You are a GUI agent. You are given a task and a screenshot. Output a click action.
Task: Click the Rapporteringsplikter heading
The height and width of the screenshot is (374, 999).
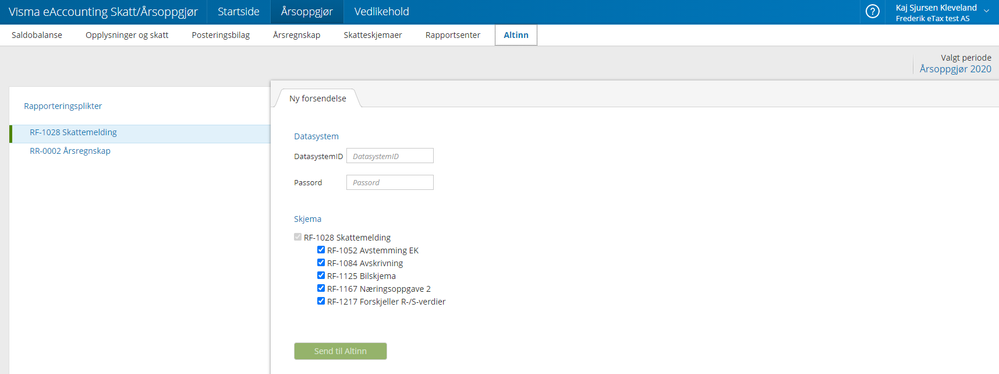(62, 106)
